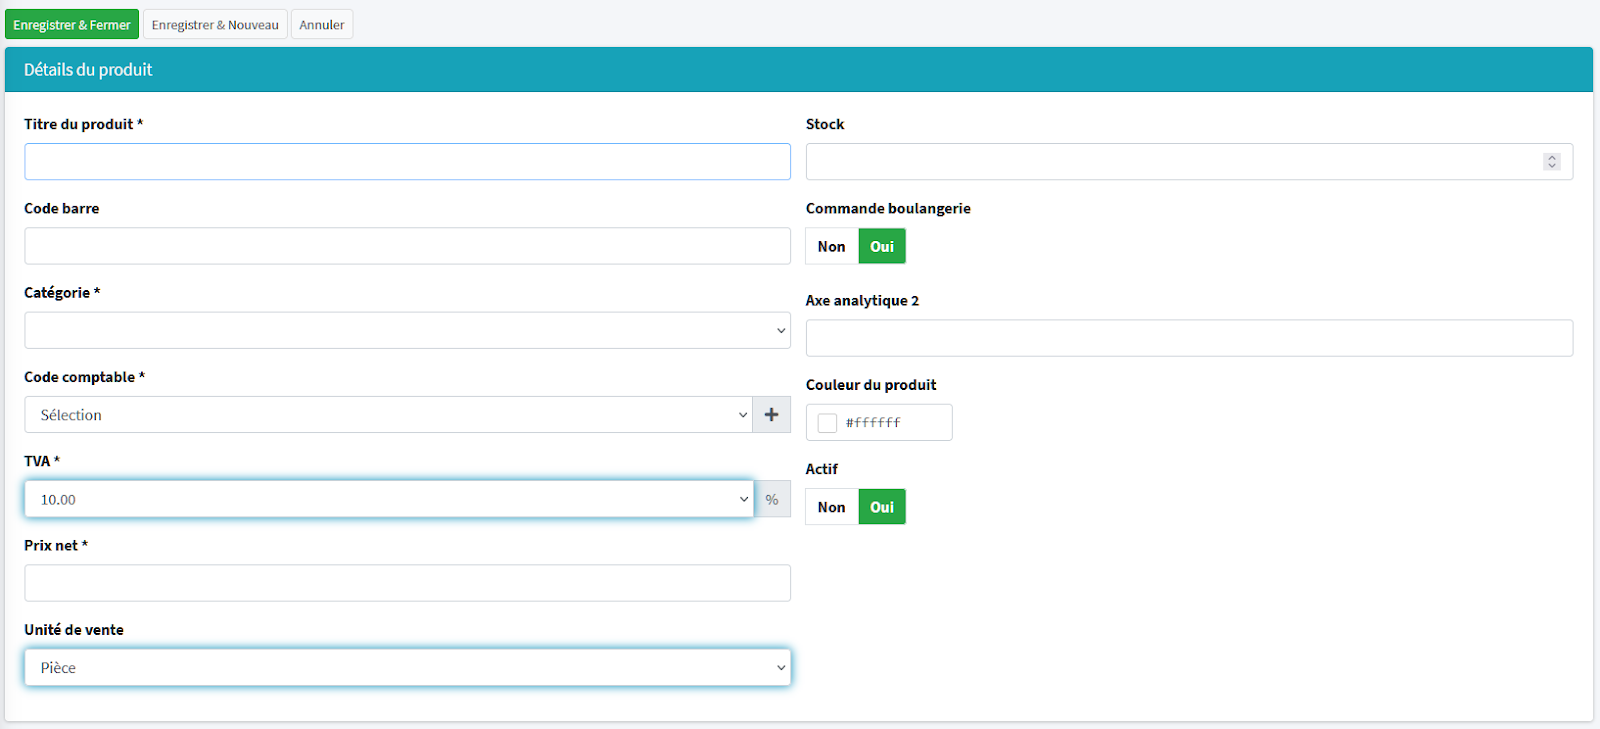The width and height of the screenshot is (1600, 729).
Task: Click the Prix net input field
Action: pyautogui.click(x=407, y=583)
